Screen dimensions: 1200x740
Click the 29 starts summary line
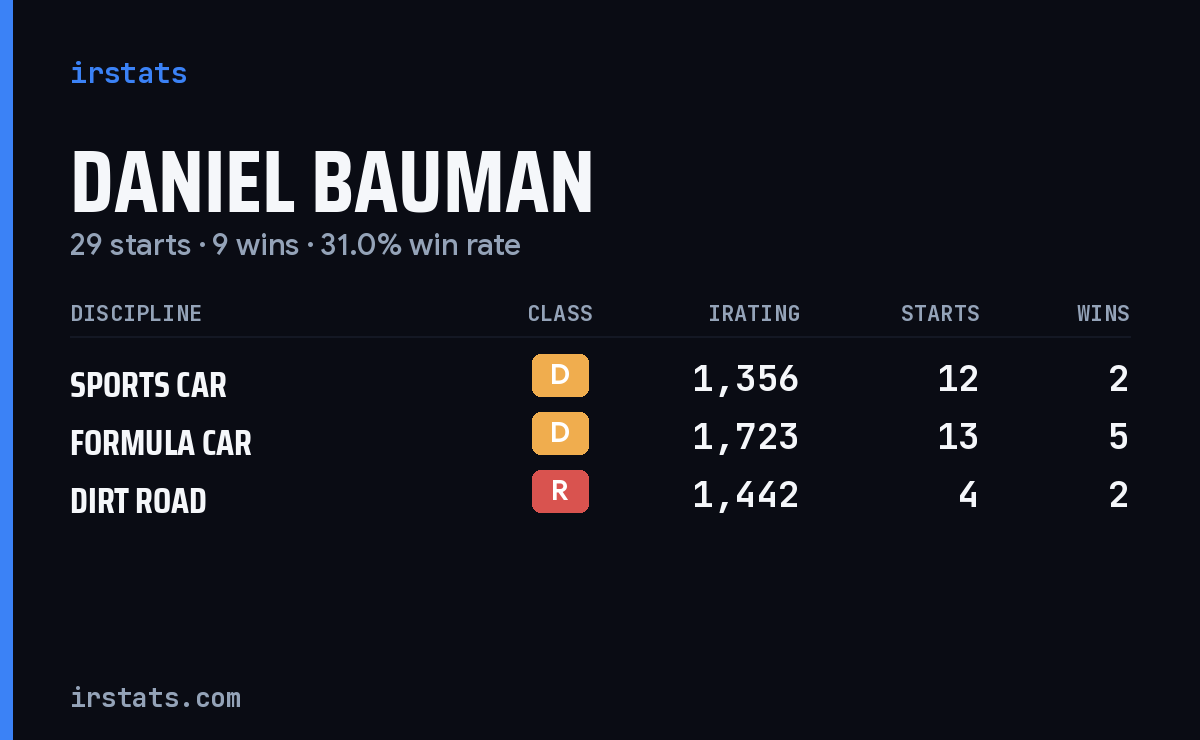[295, 245]
